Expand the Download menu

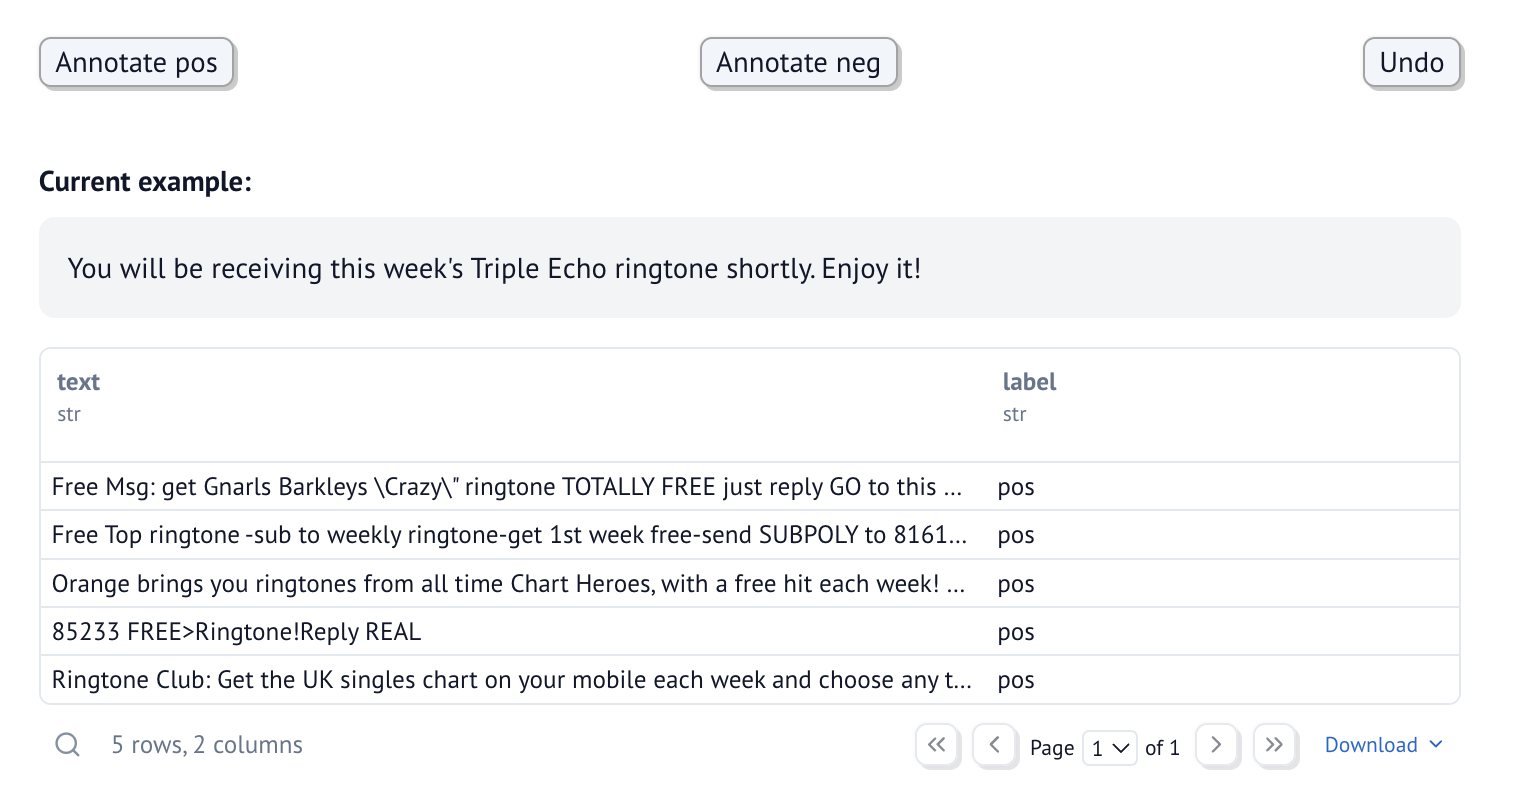1383,745
